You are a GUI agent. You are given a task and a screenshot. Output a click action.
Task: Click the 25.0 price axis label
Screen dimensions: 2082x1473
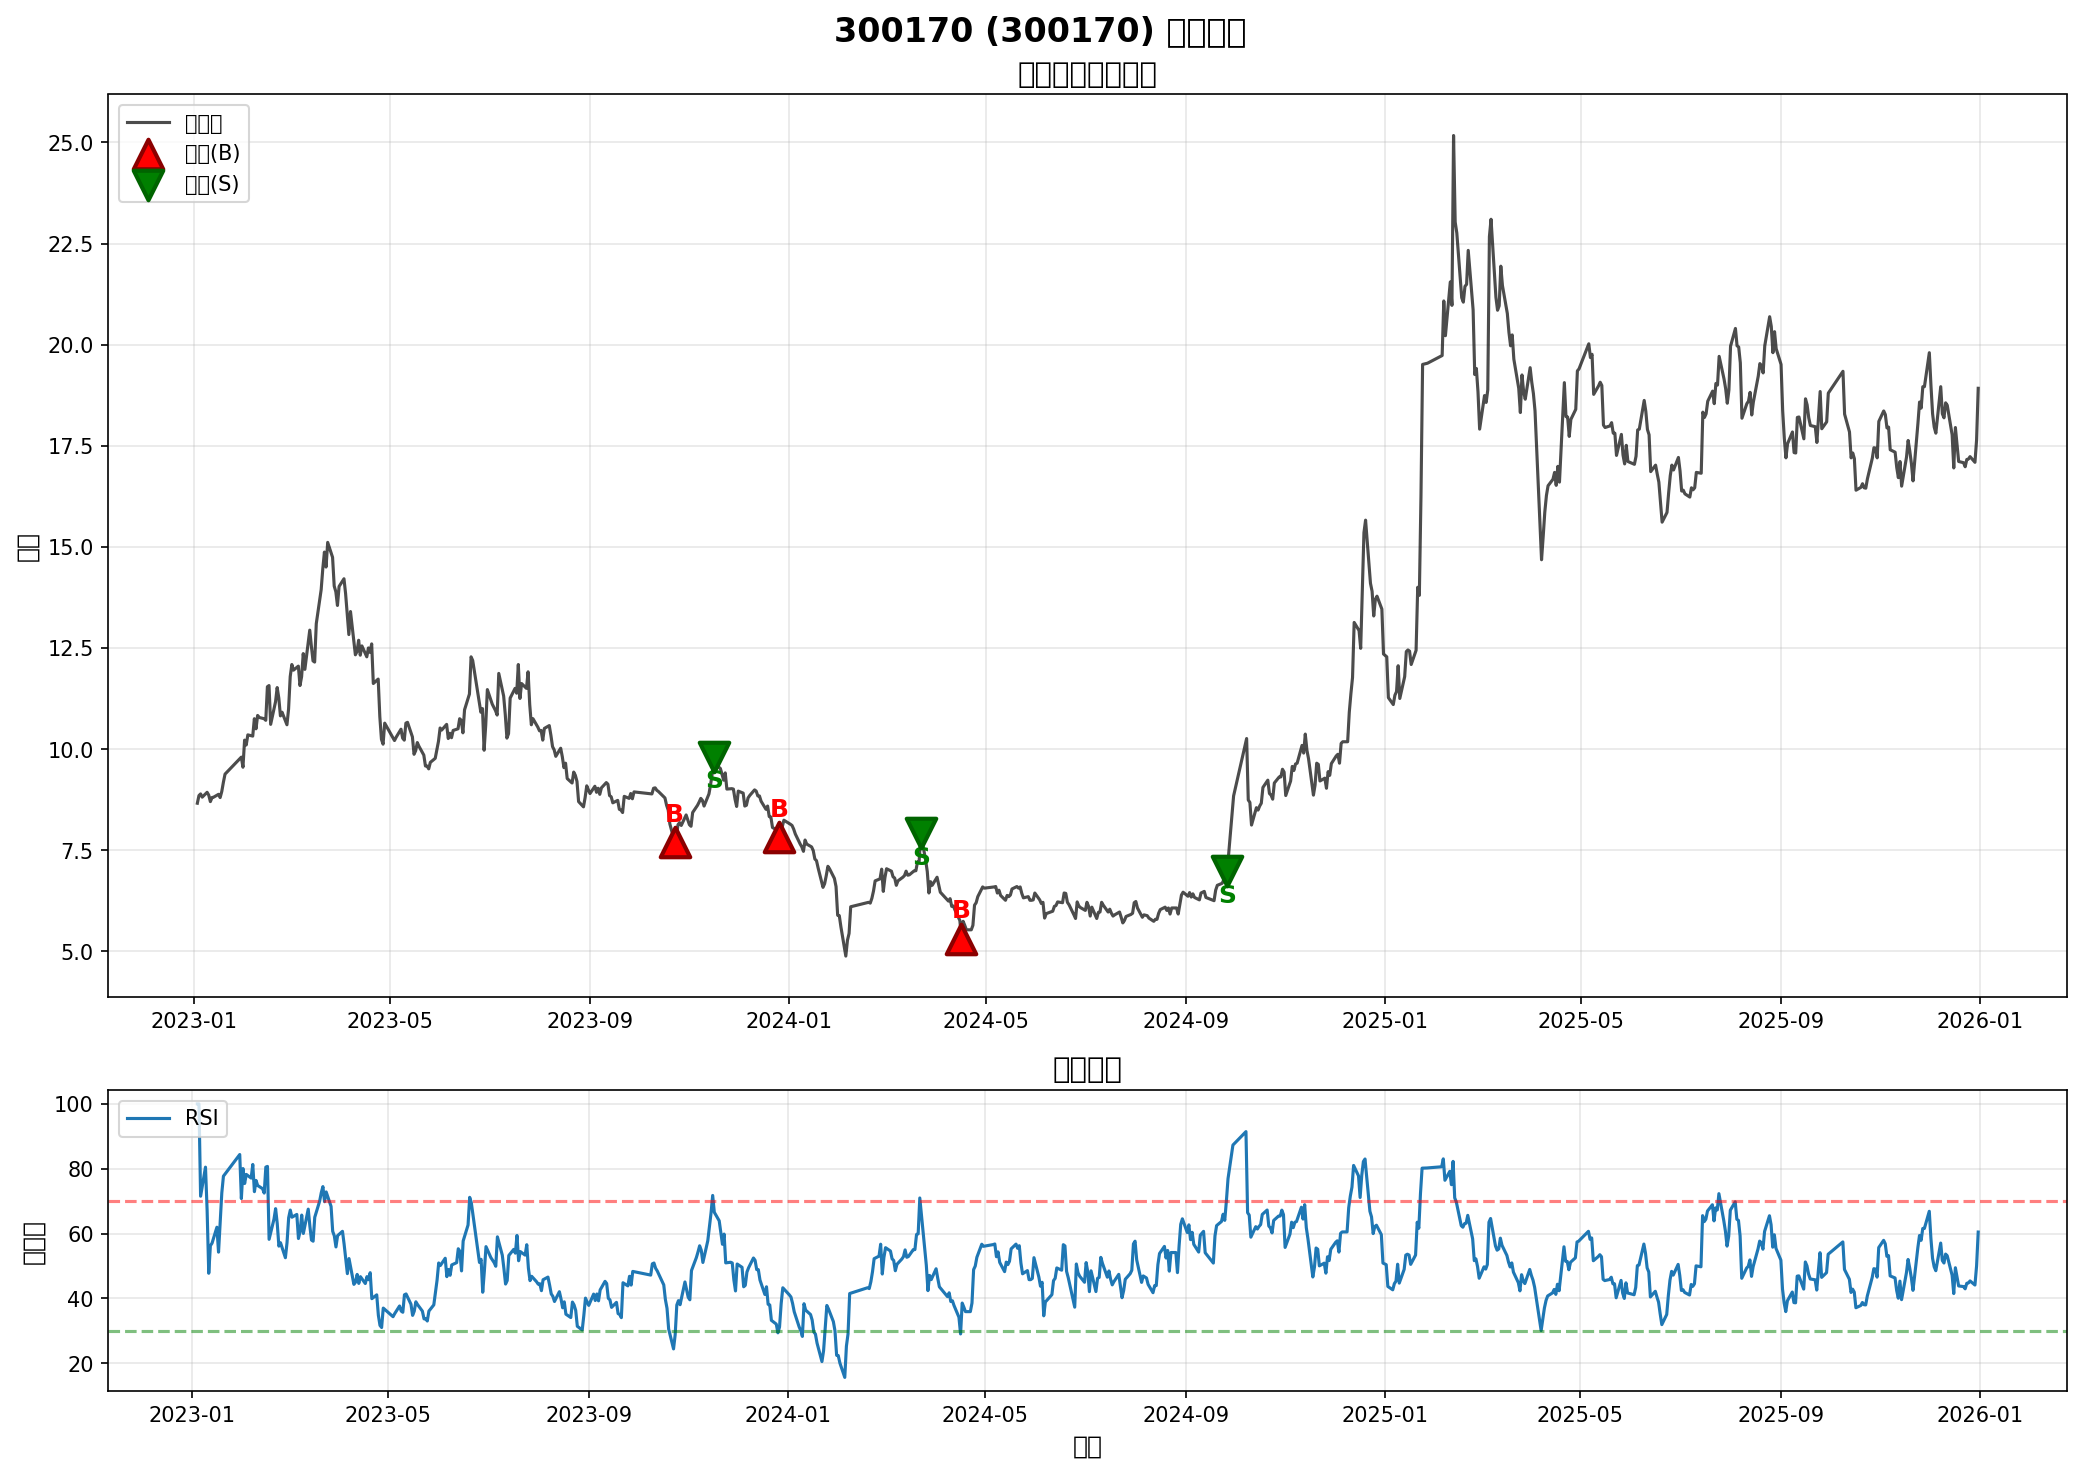tap(70, 143)
